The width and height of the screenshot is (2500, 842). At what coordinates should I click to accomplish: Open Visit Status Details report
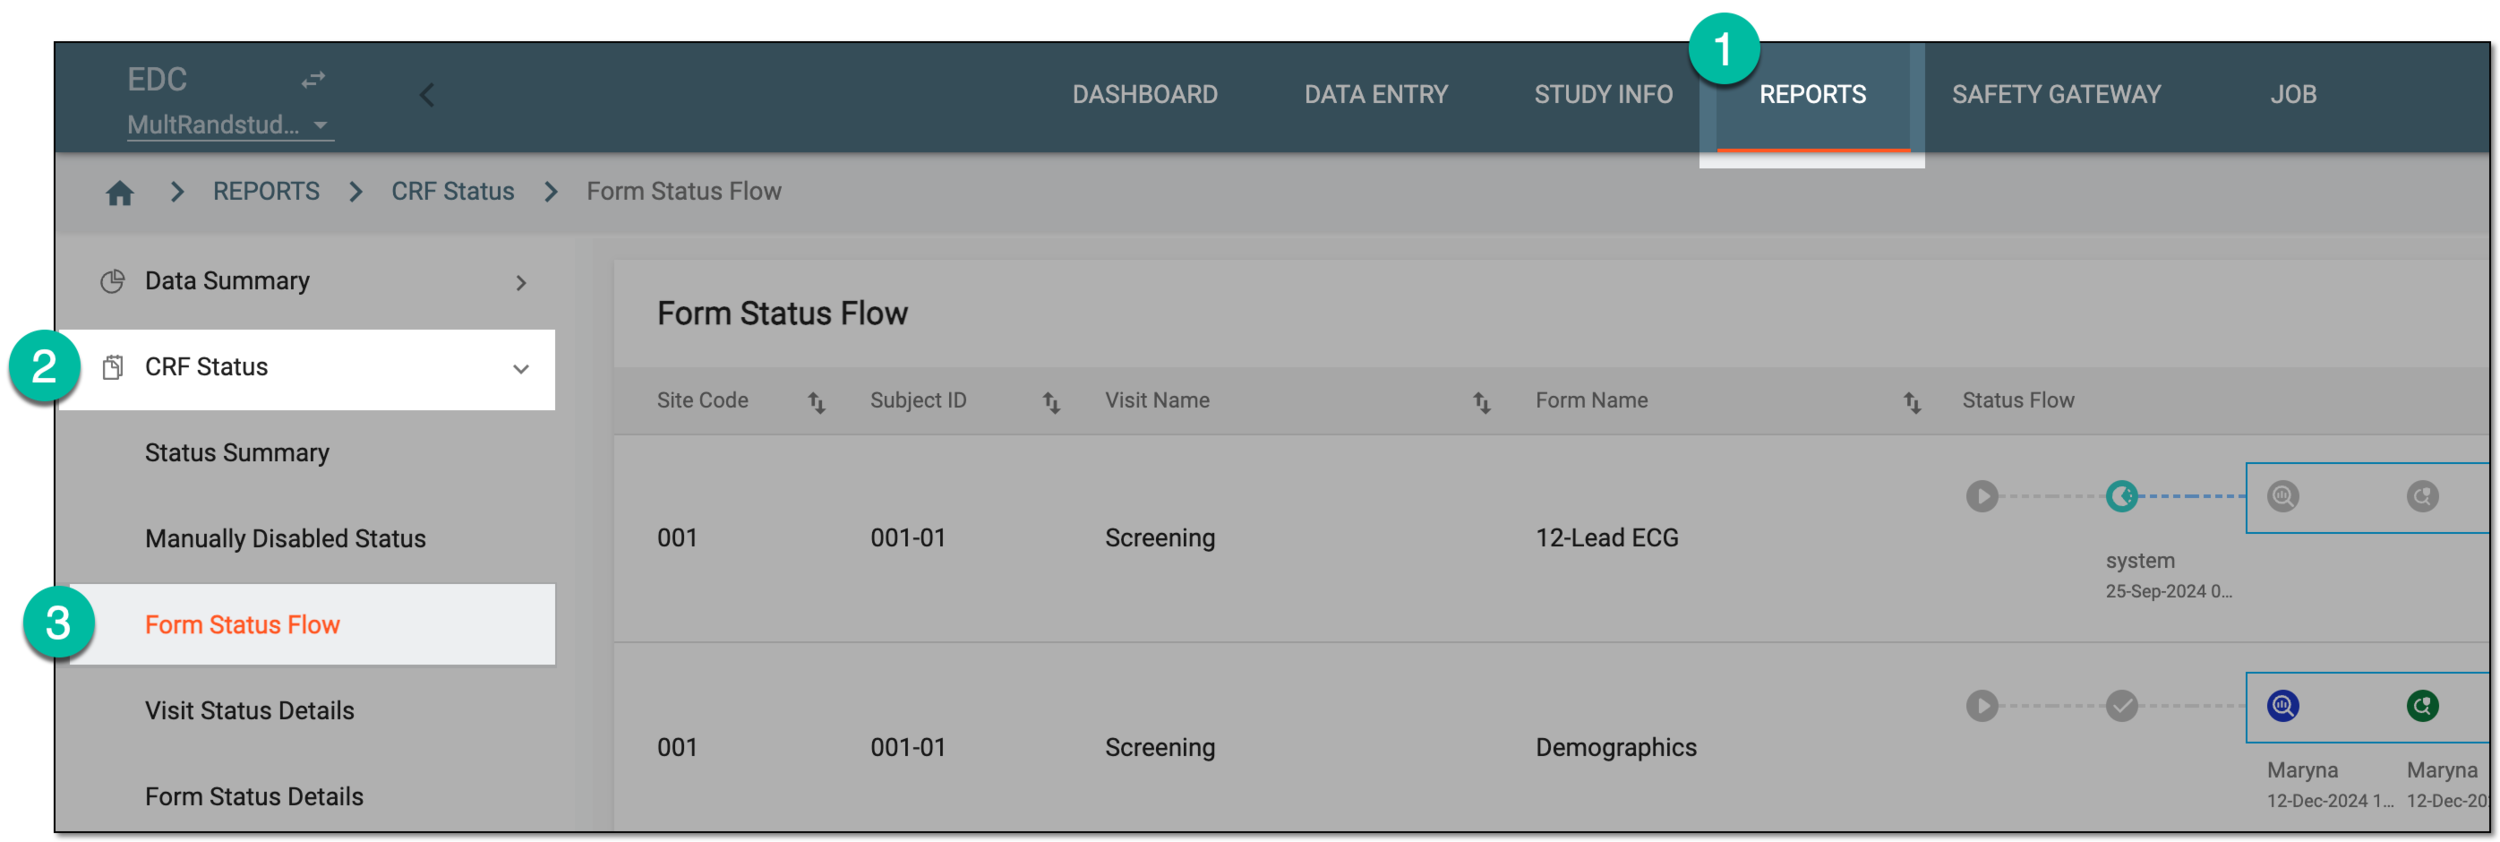(x=249, y=711)
